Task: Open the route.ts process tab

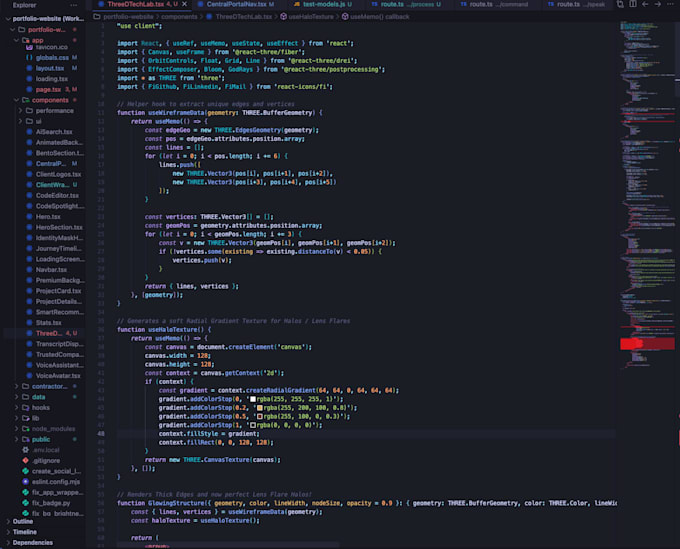Action: (x=406, y=4)
